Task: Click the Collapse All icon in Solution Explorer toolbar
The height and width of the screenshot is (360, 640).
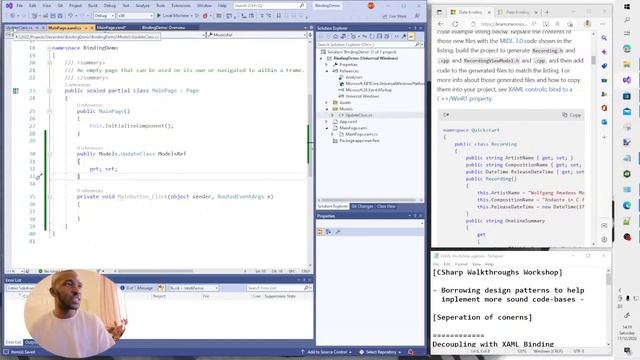Action: point(379,36)
